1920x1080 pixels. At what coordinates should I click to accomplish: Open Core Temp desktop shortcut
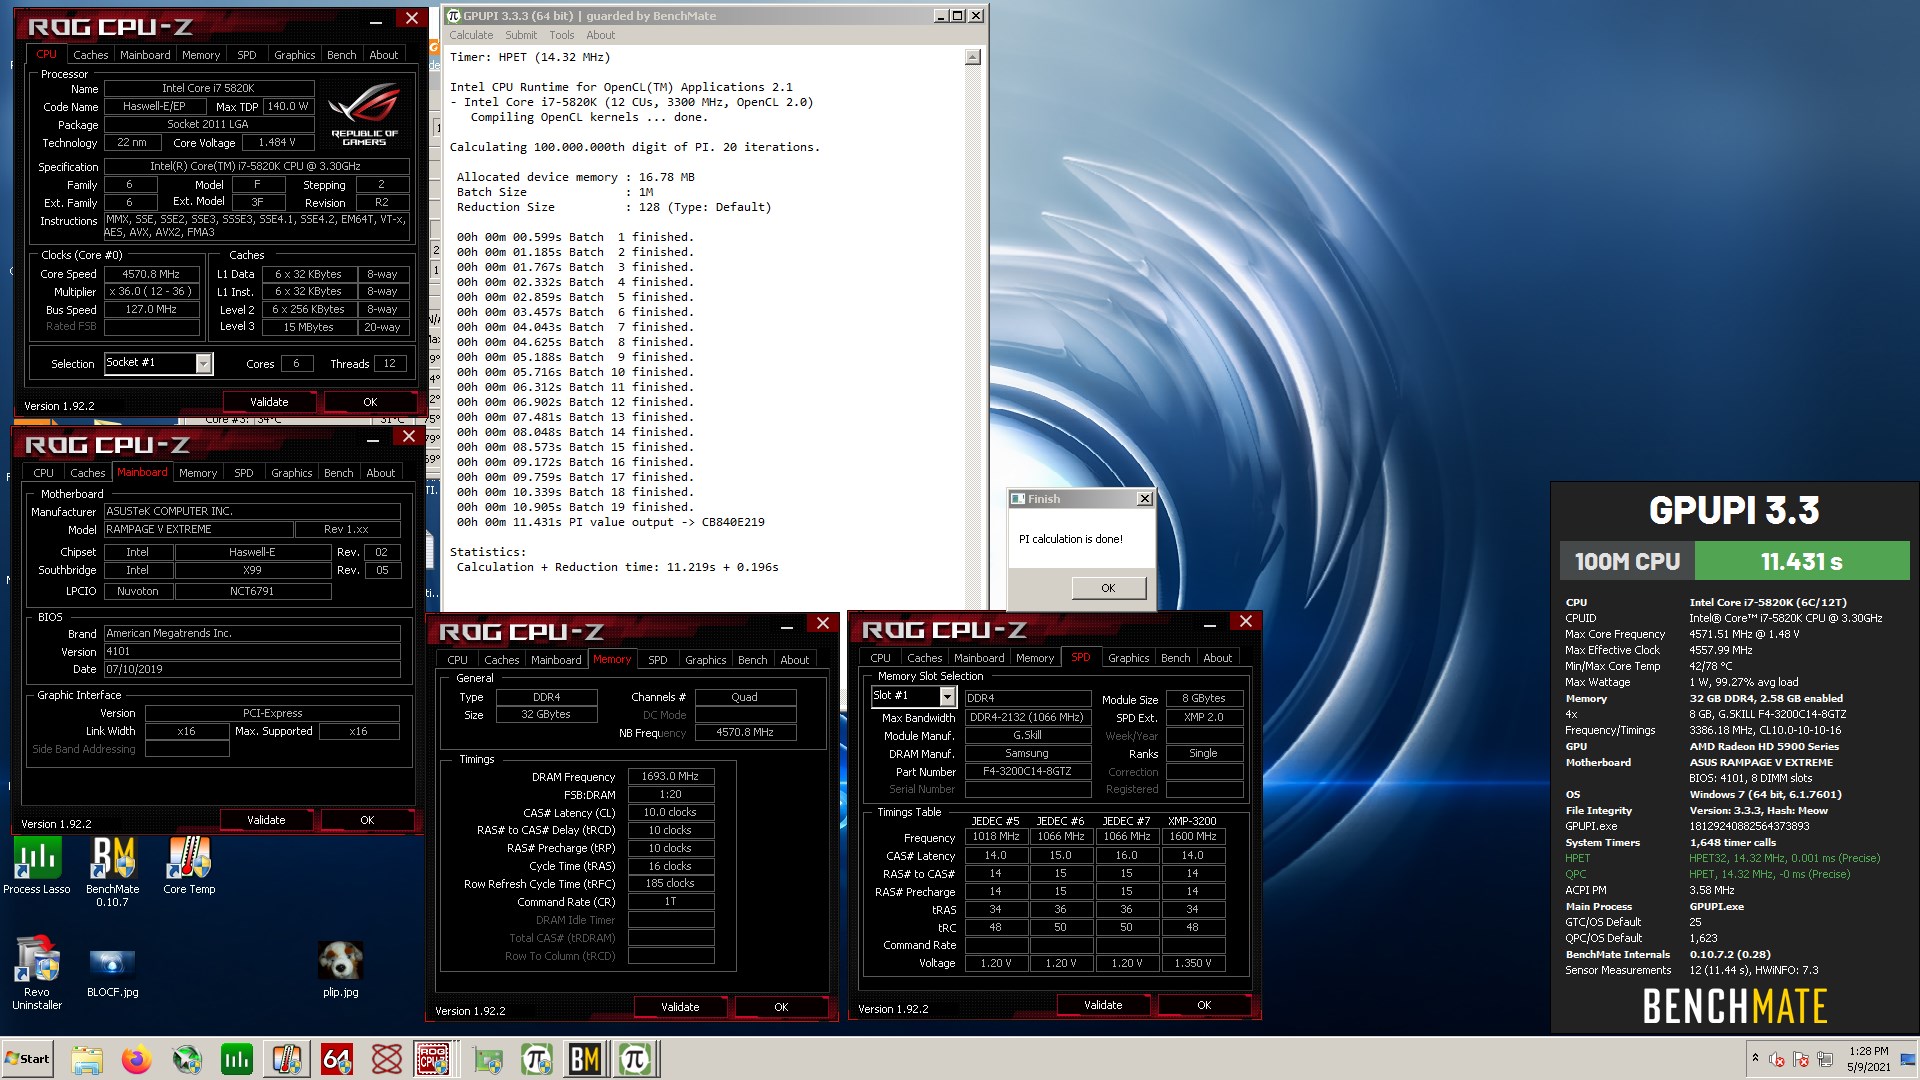[189, 866]
